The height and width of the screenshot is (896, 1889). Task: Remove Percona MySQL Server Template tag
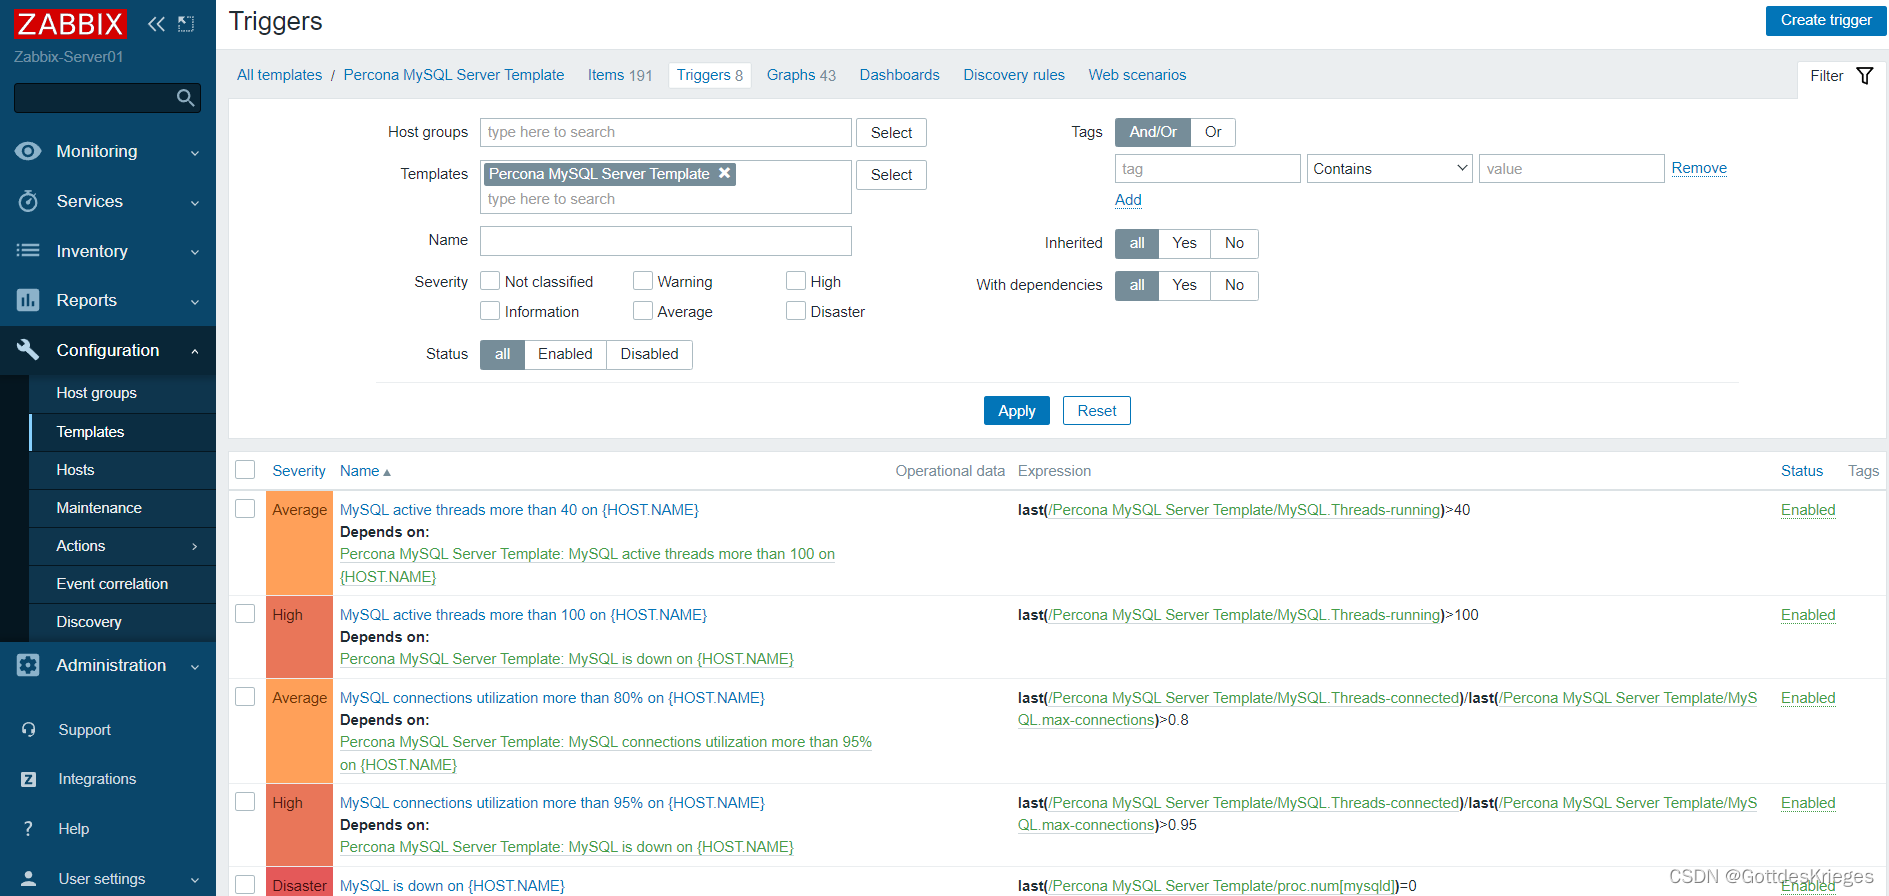point(725,173)
